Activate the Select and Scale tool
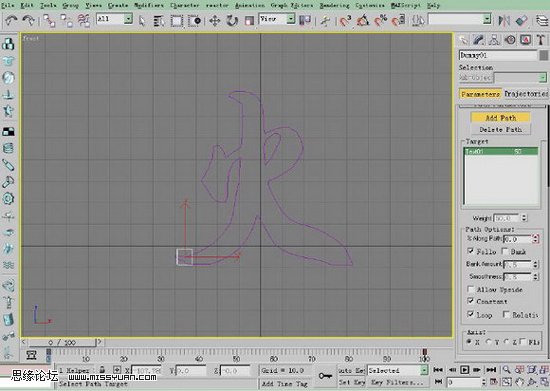This screenshot has height=391, width=550. pos(249,21)
